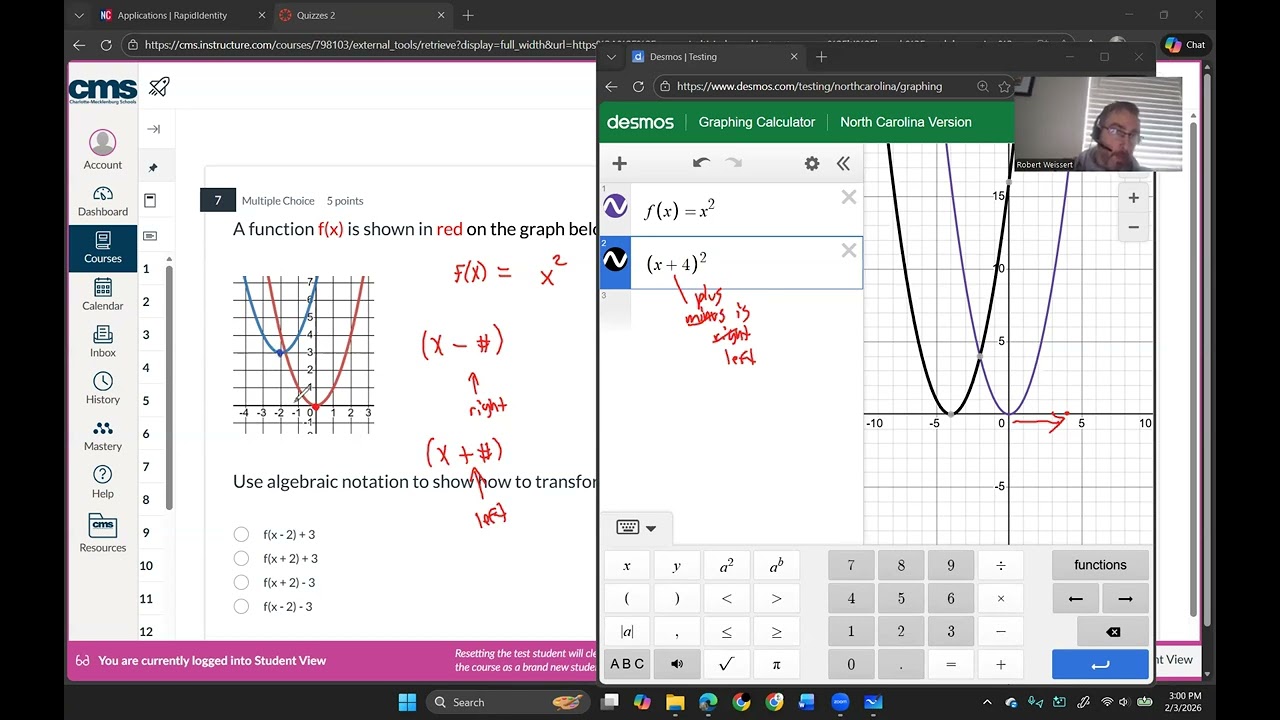Tap the backspace delete key
The height and width of the screenshot is (720, 1280).
pos(1113,632)
